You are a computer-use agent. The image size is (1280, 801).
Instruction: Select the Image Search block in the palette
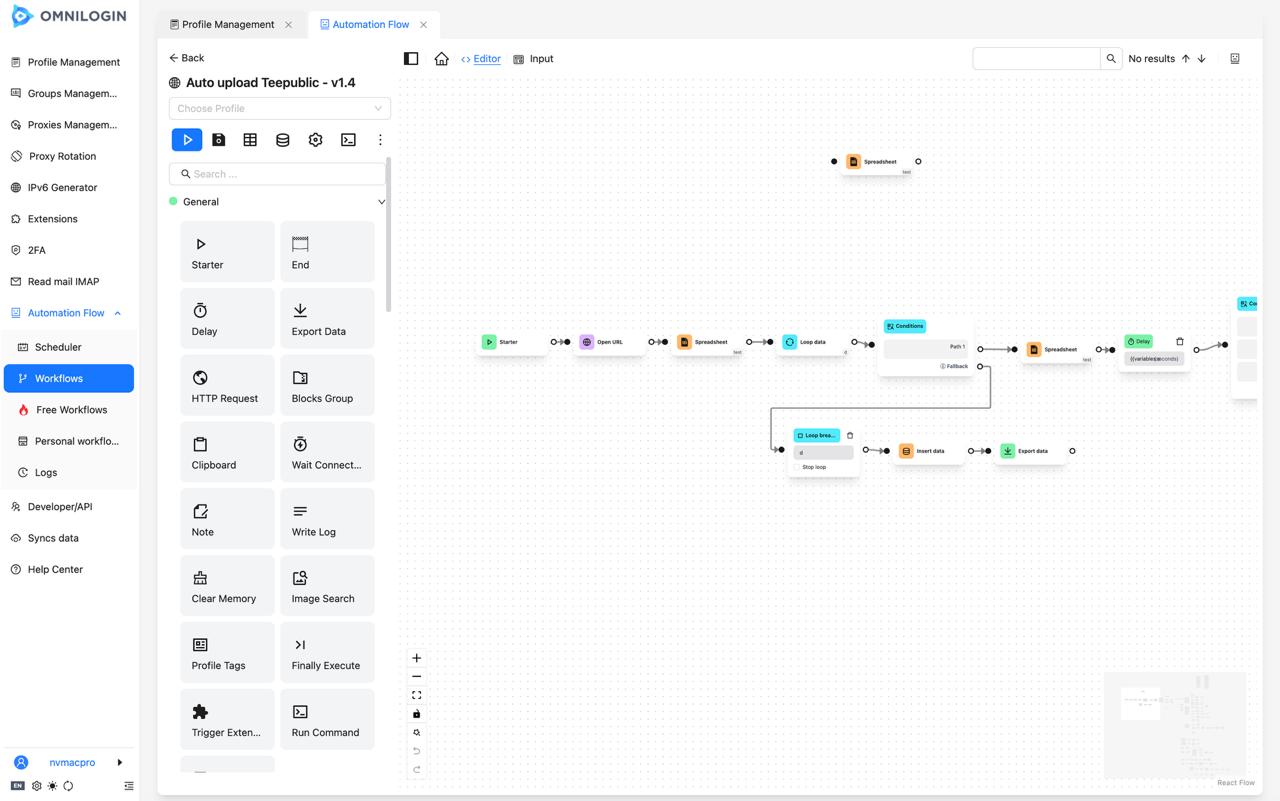click(327, 586)
